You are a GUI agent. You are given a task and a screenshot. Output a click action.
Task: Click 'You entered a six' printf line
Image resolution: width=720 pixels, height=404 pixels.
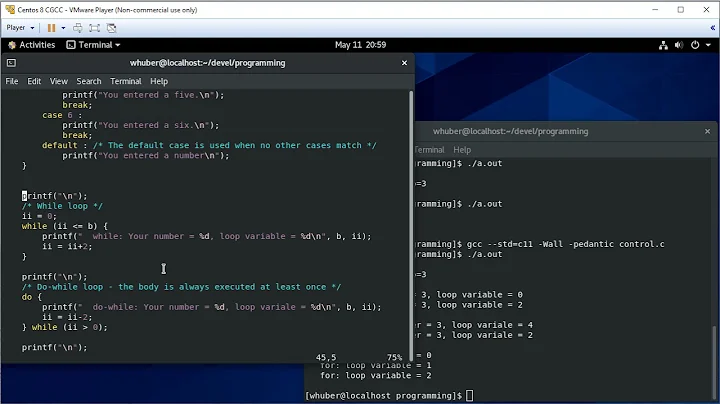click(x=141, y=125)
